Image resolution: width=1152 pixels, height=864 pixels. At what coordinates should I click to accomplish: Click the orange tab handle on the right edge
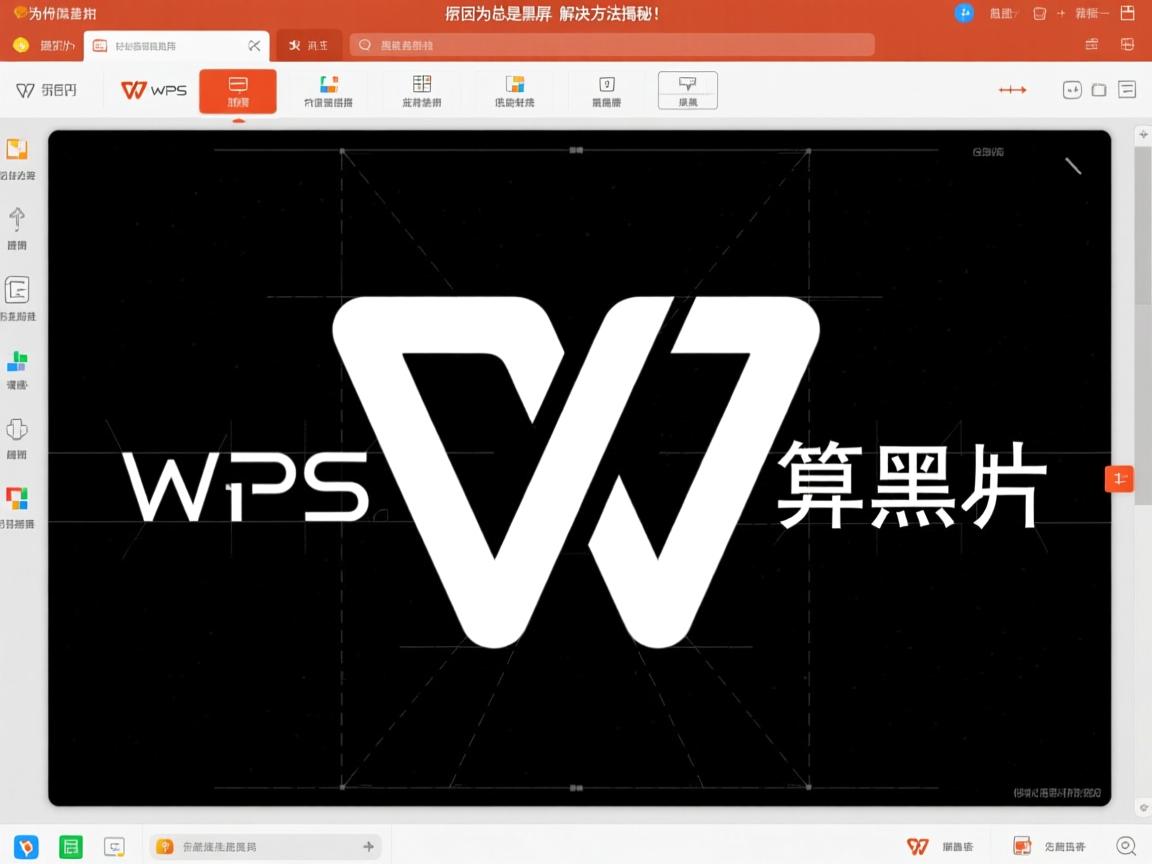(1120, 479)
